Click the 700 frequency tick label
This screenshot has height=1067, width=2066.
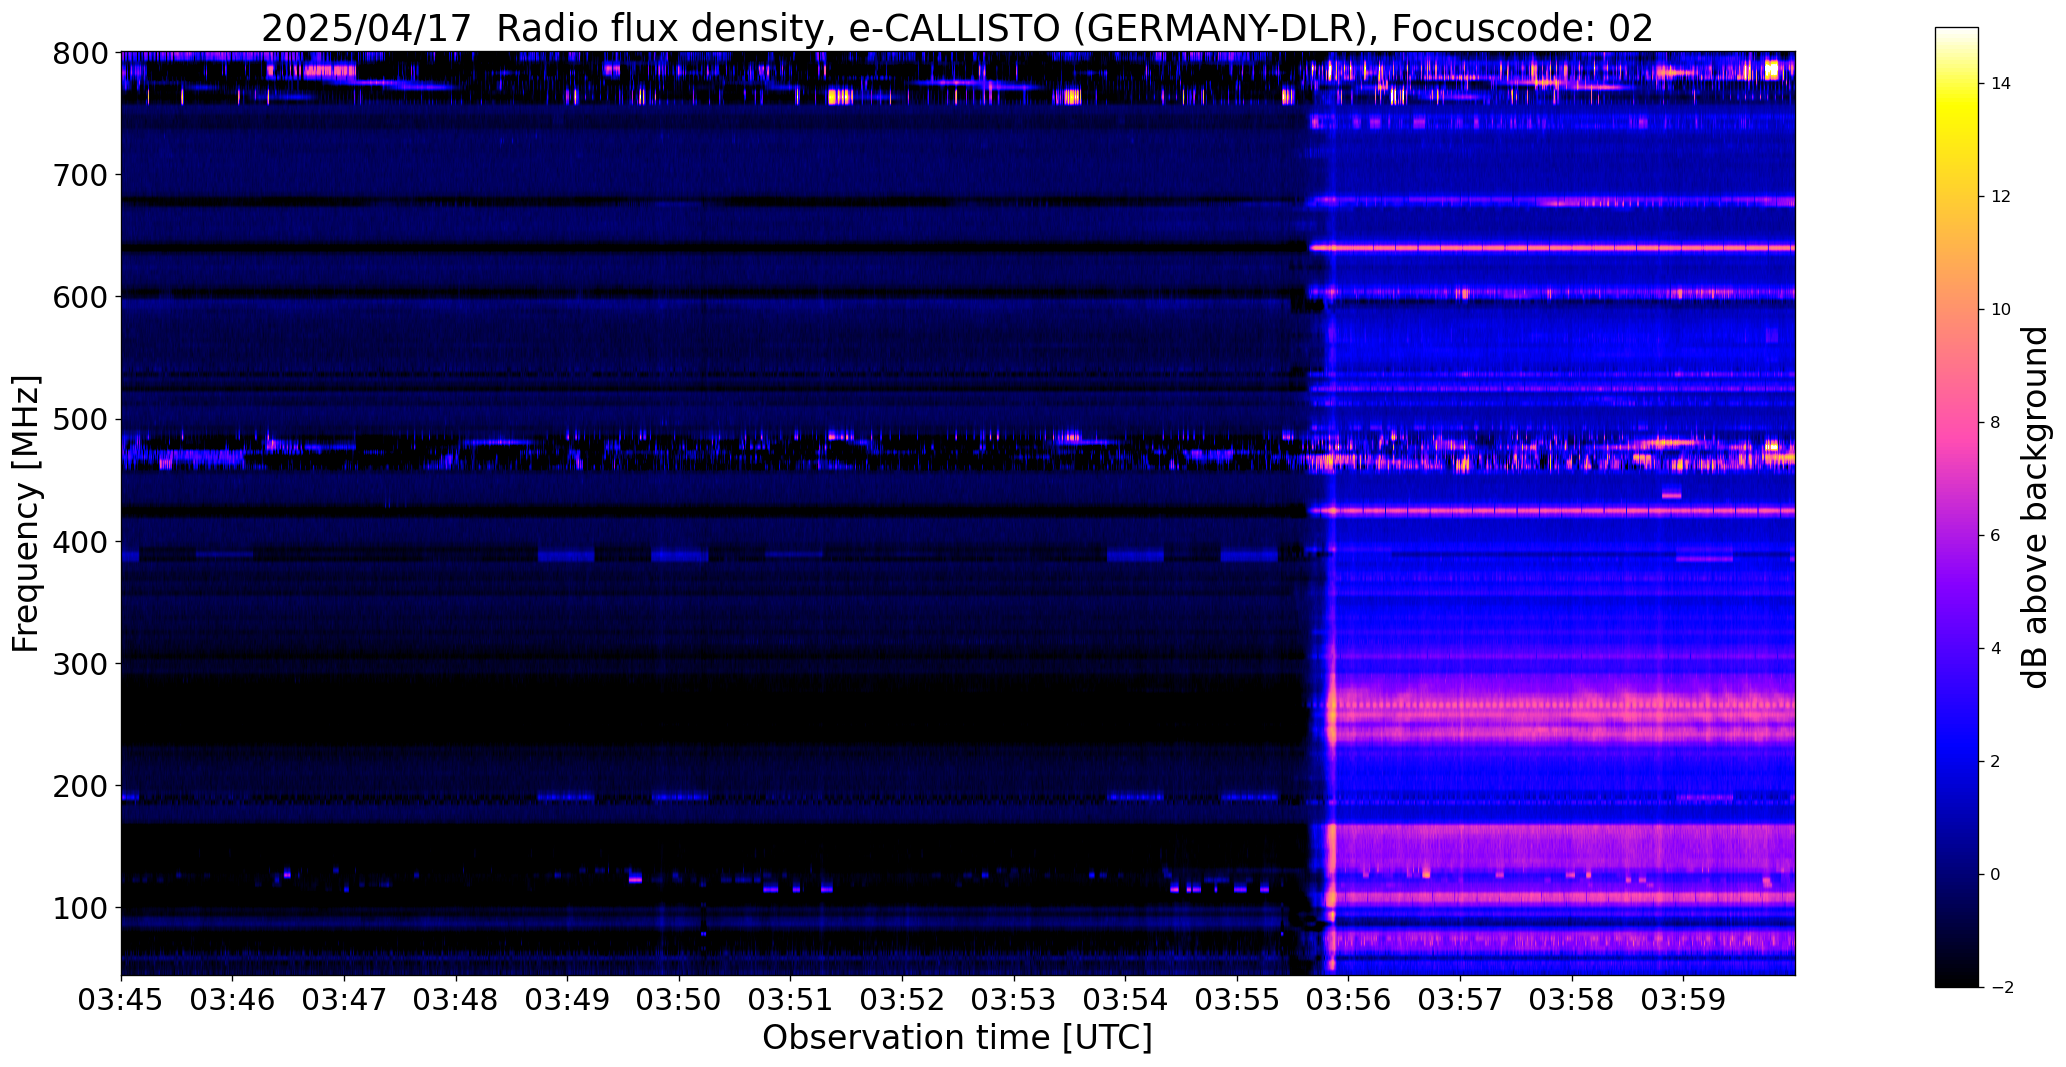pyautogui.click(x=82, y=175)
